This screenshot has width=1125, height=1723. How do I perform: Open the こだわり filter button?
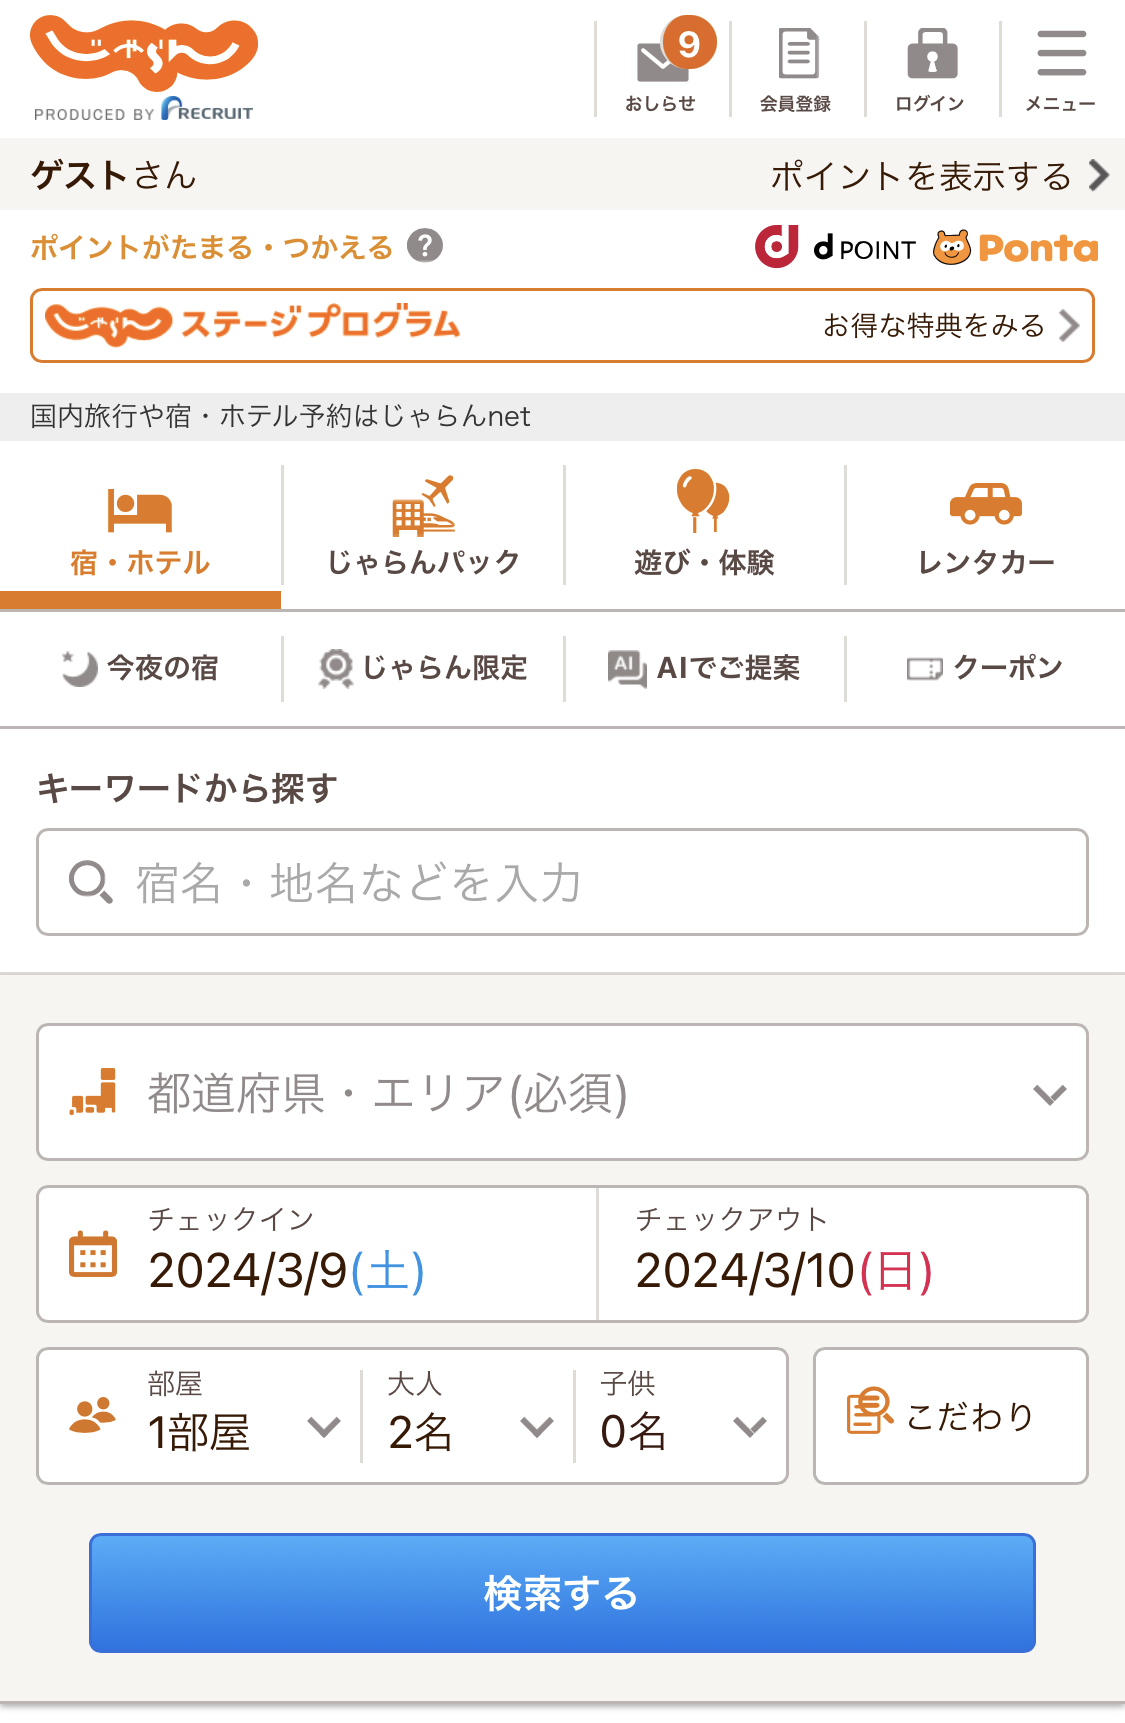pyautogui.click(x=950, y=1416)
